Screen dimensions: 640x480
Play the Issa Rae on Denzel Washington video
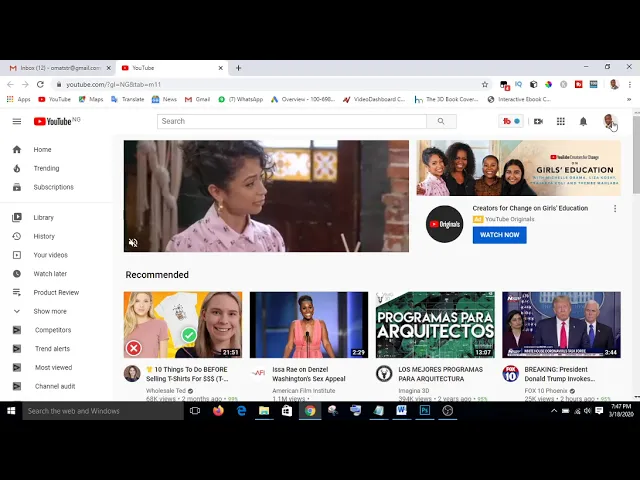(x=309, y=325)
